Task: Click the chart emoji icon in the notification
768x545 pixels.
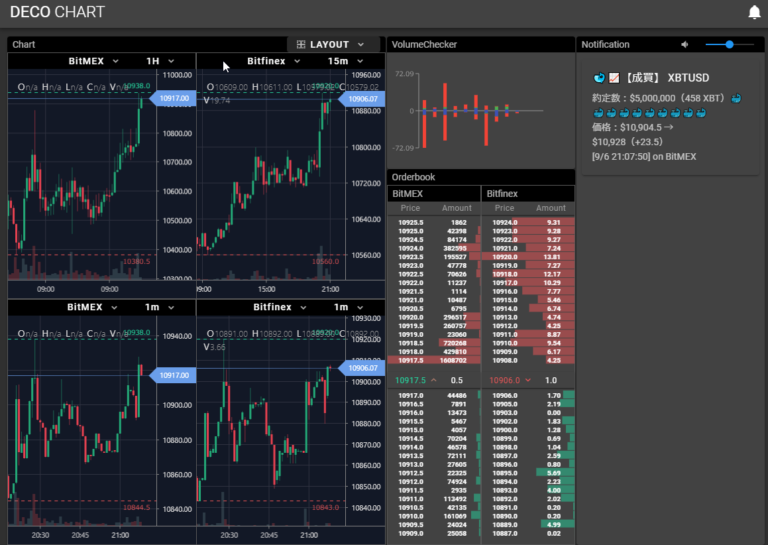Action: pos(614,78)
